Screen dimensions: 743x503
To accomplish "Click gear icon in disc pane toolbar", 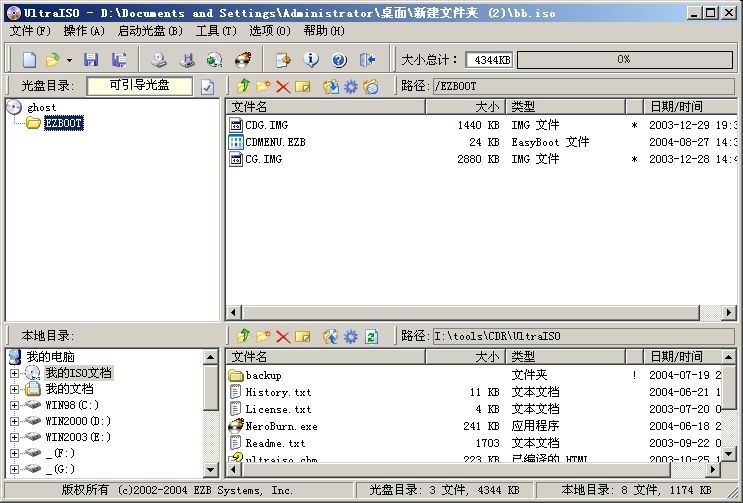I will coord(351,86).
